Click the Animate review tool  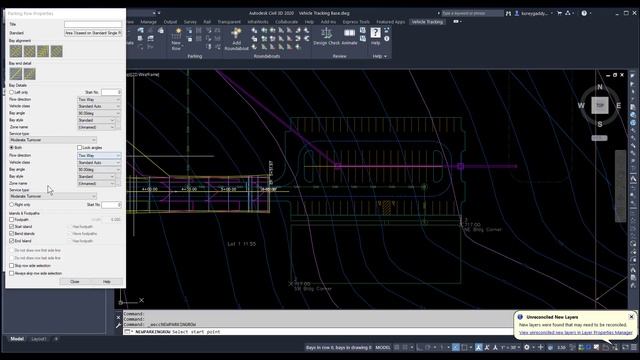coord(349,36)
